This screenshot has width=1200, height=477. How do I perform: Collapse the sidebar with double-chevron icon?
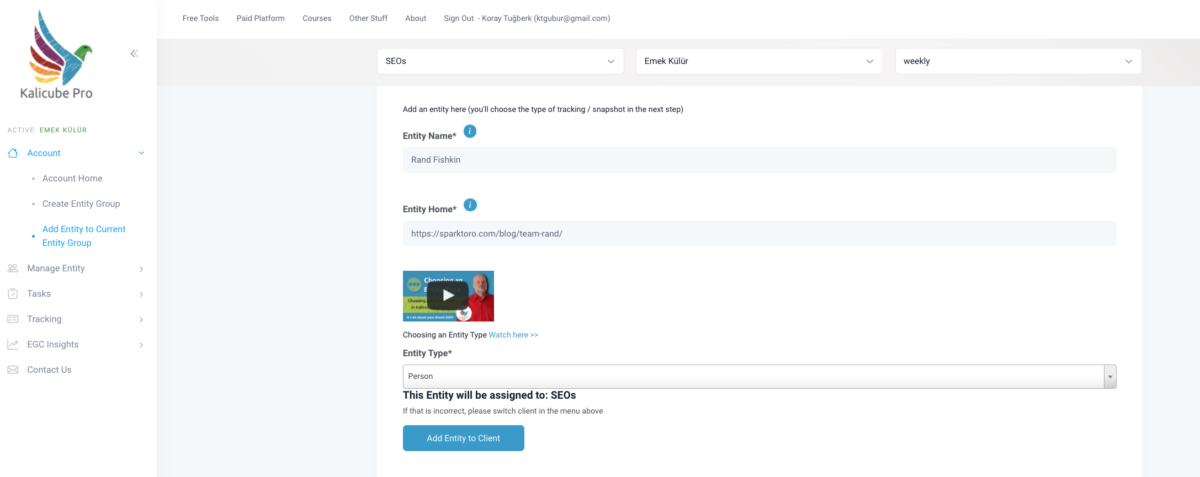click(134, 53)
